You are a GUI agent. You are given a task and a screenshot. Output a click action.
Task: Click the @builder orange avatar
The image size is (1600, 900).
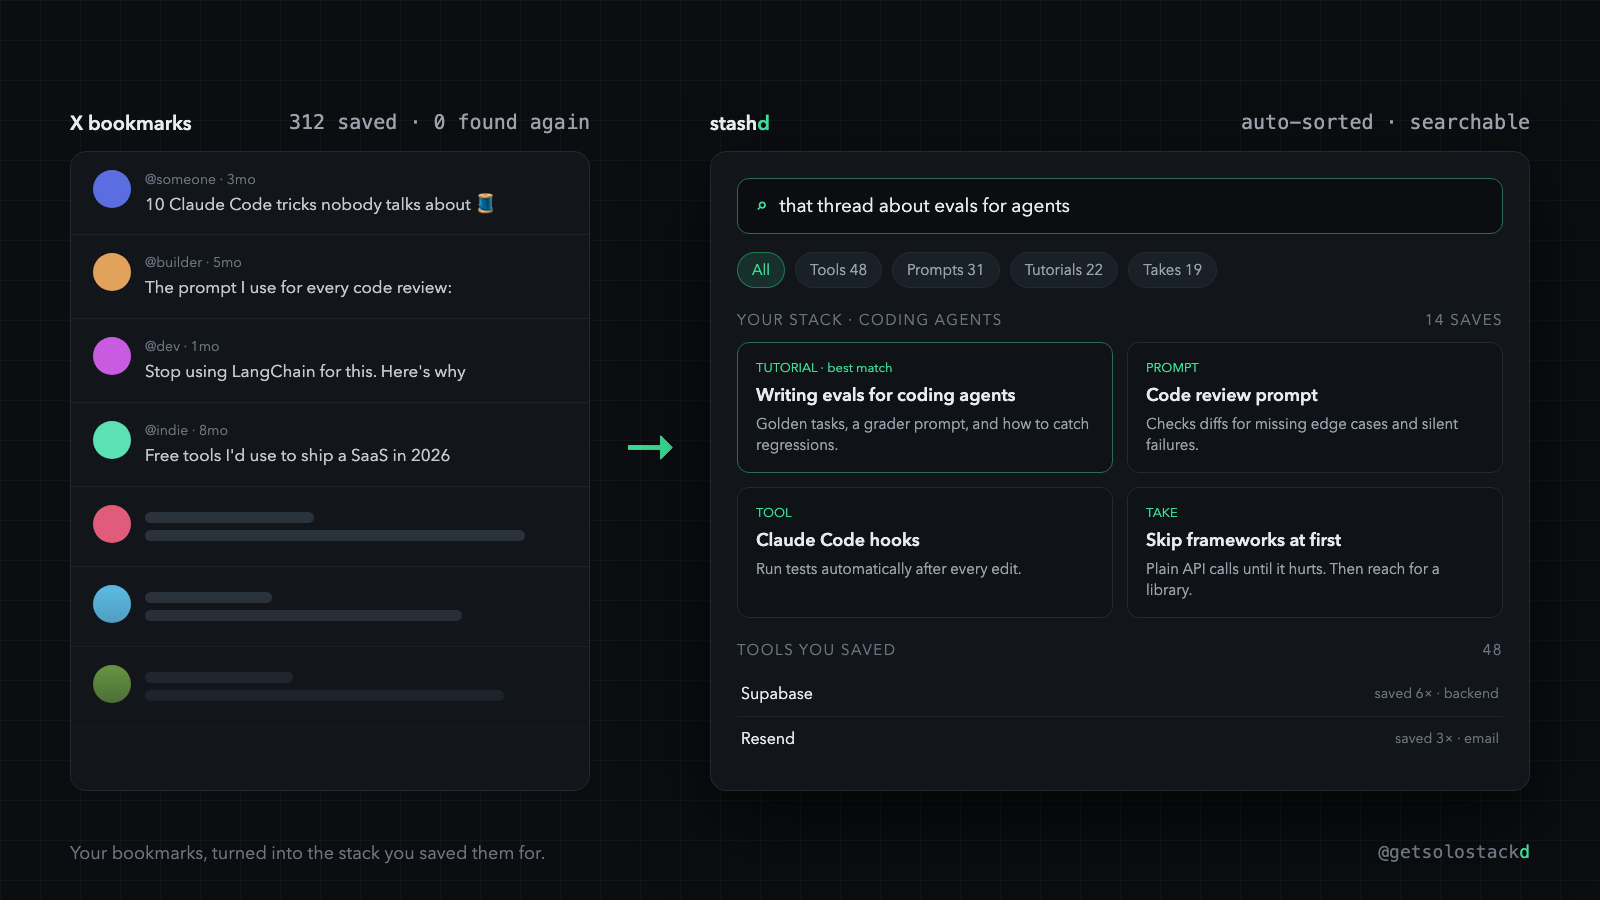[112, 272]
